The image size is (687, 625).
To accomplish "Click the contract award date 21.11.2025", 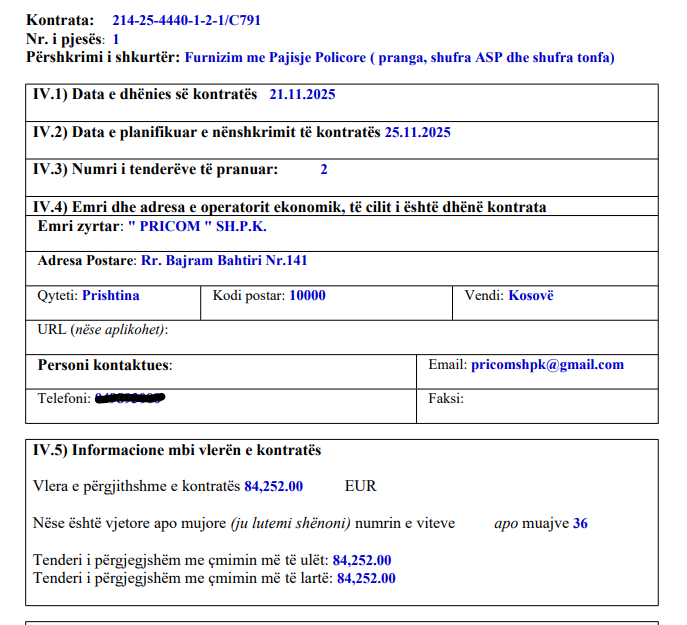I will [x=302, y=95].
